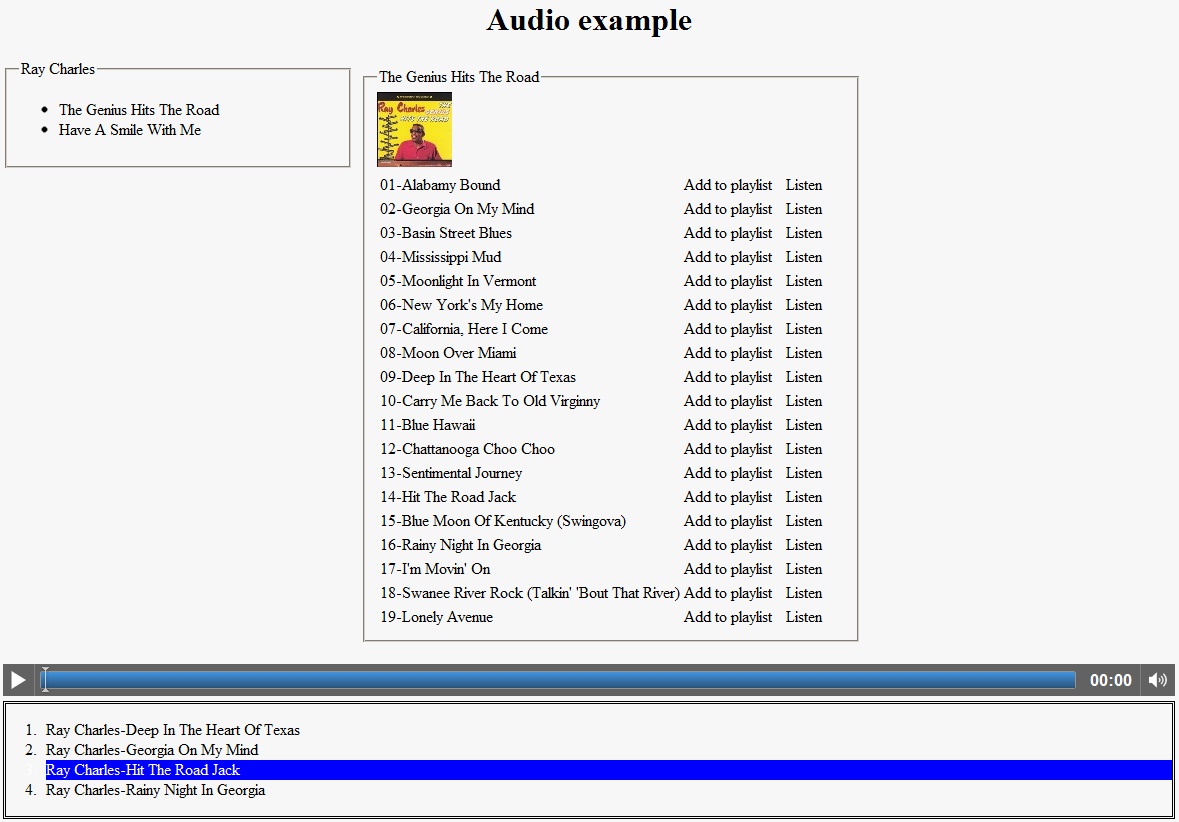1179x822 pixels.
Task: Add 11-Blue Hawaii to playlist
Action: (728, 426)
